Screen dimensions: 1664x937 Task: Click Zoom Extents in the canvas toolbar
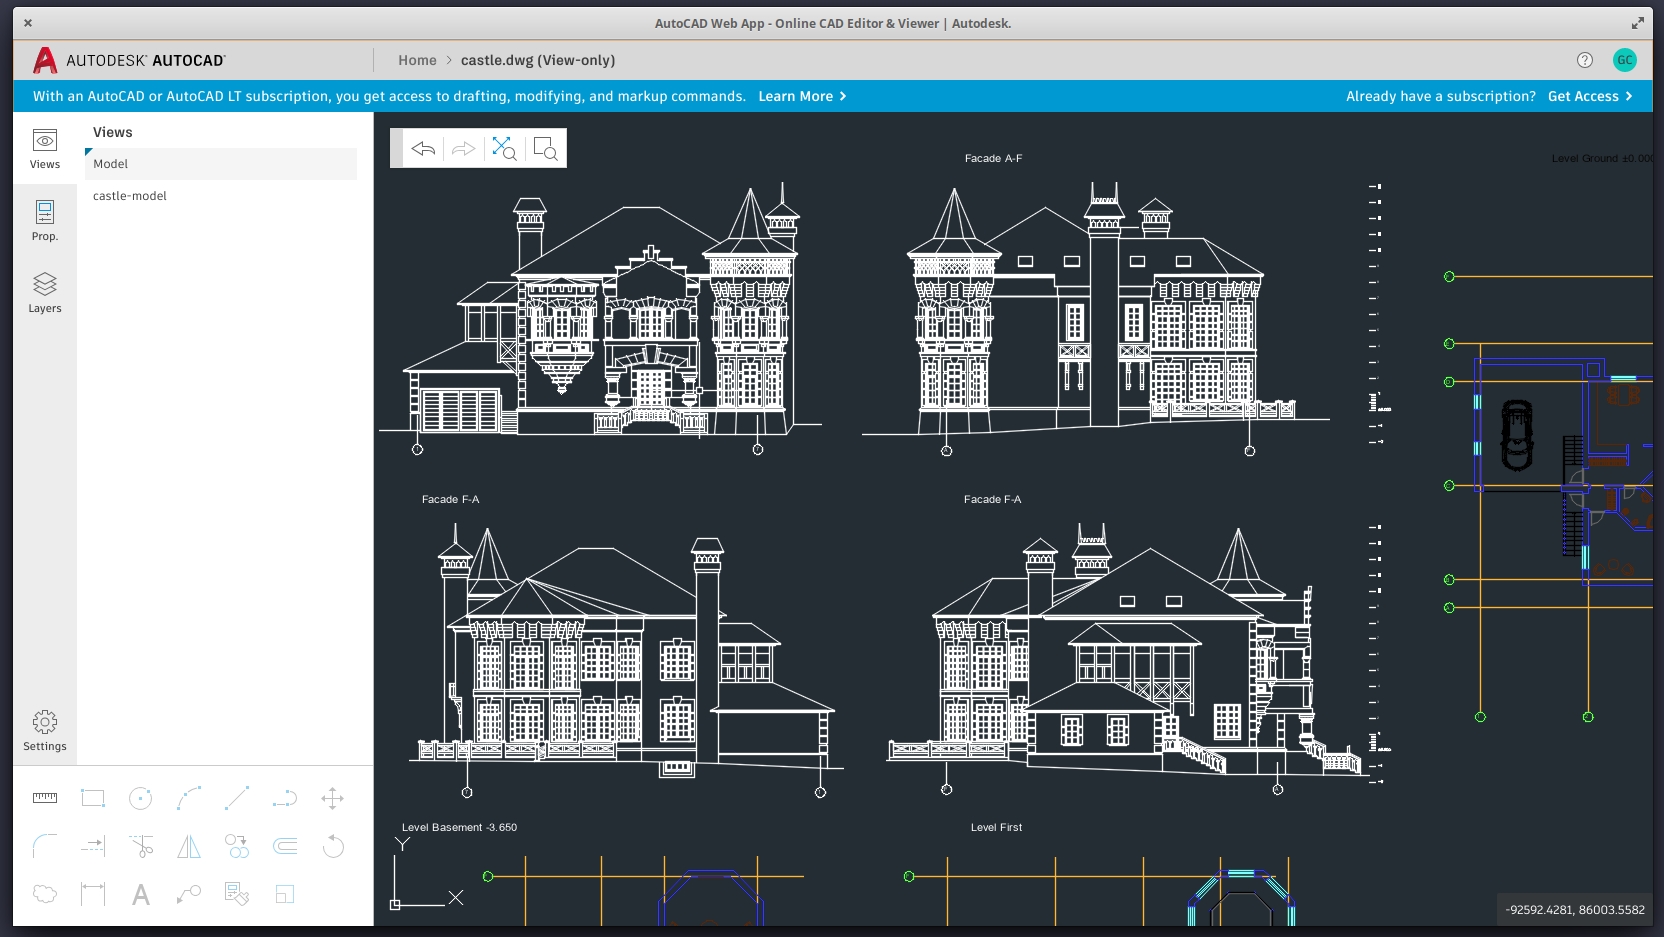[504, 148]
